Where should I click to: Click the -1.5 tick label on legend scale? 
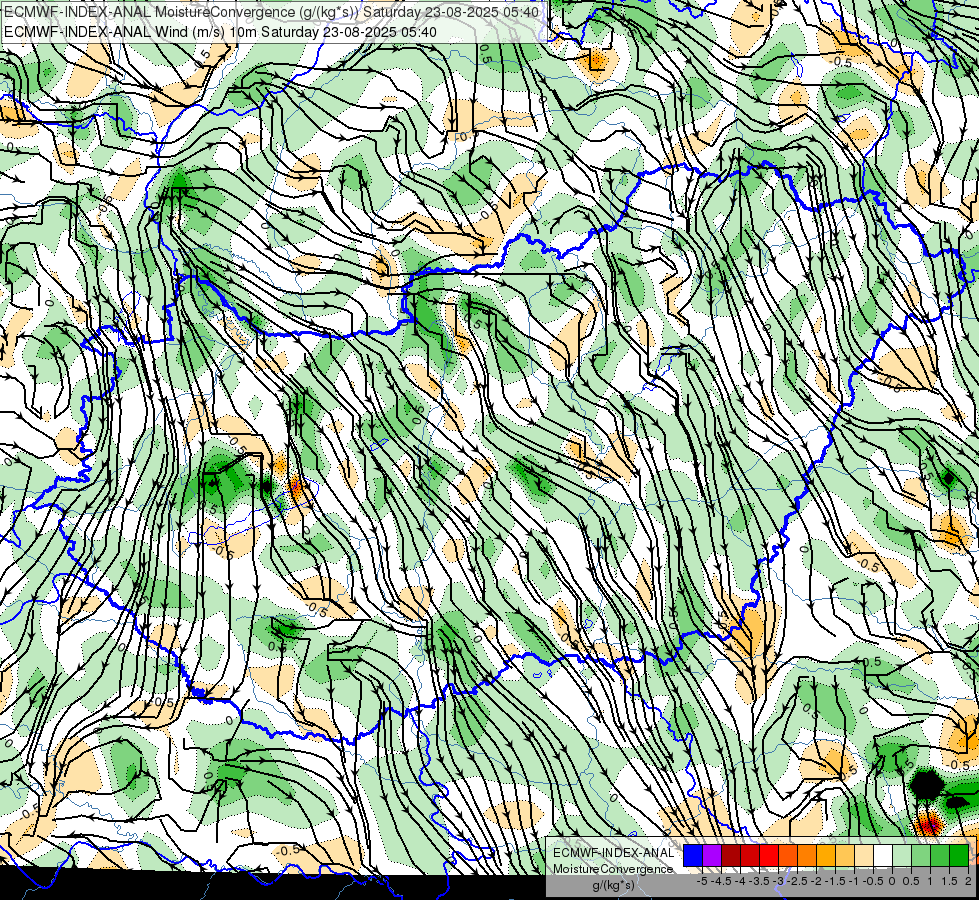(x=835, y=881)
